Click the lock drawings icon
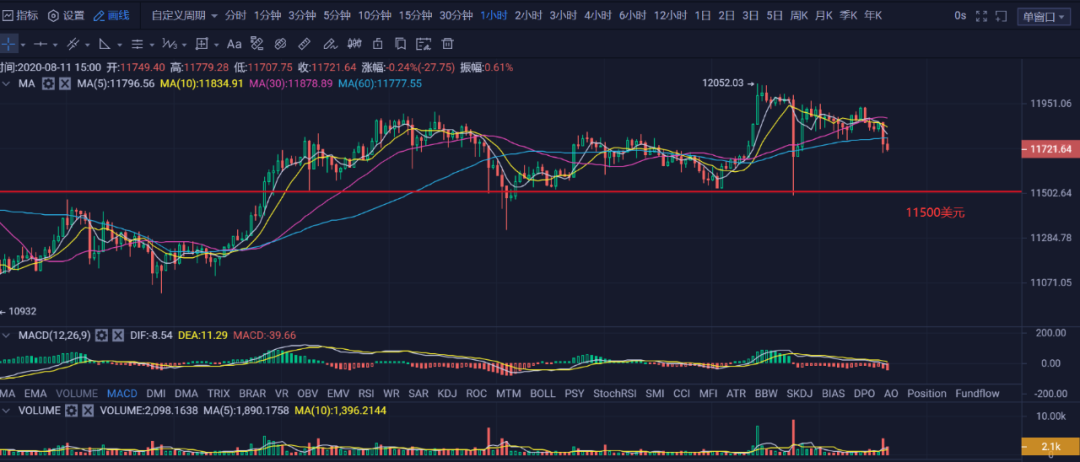 point(376,44)
